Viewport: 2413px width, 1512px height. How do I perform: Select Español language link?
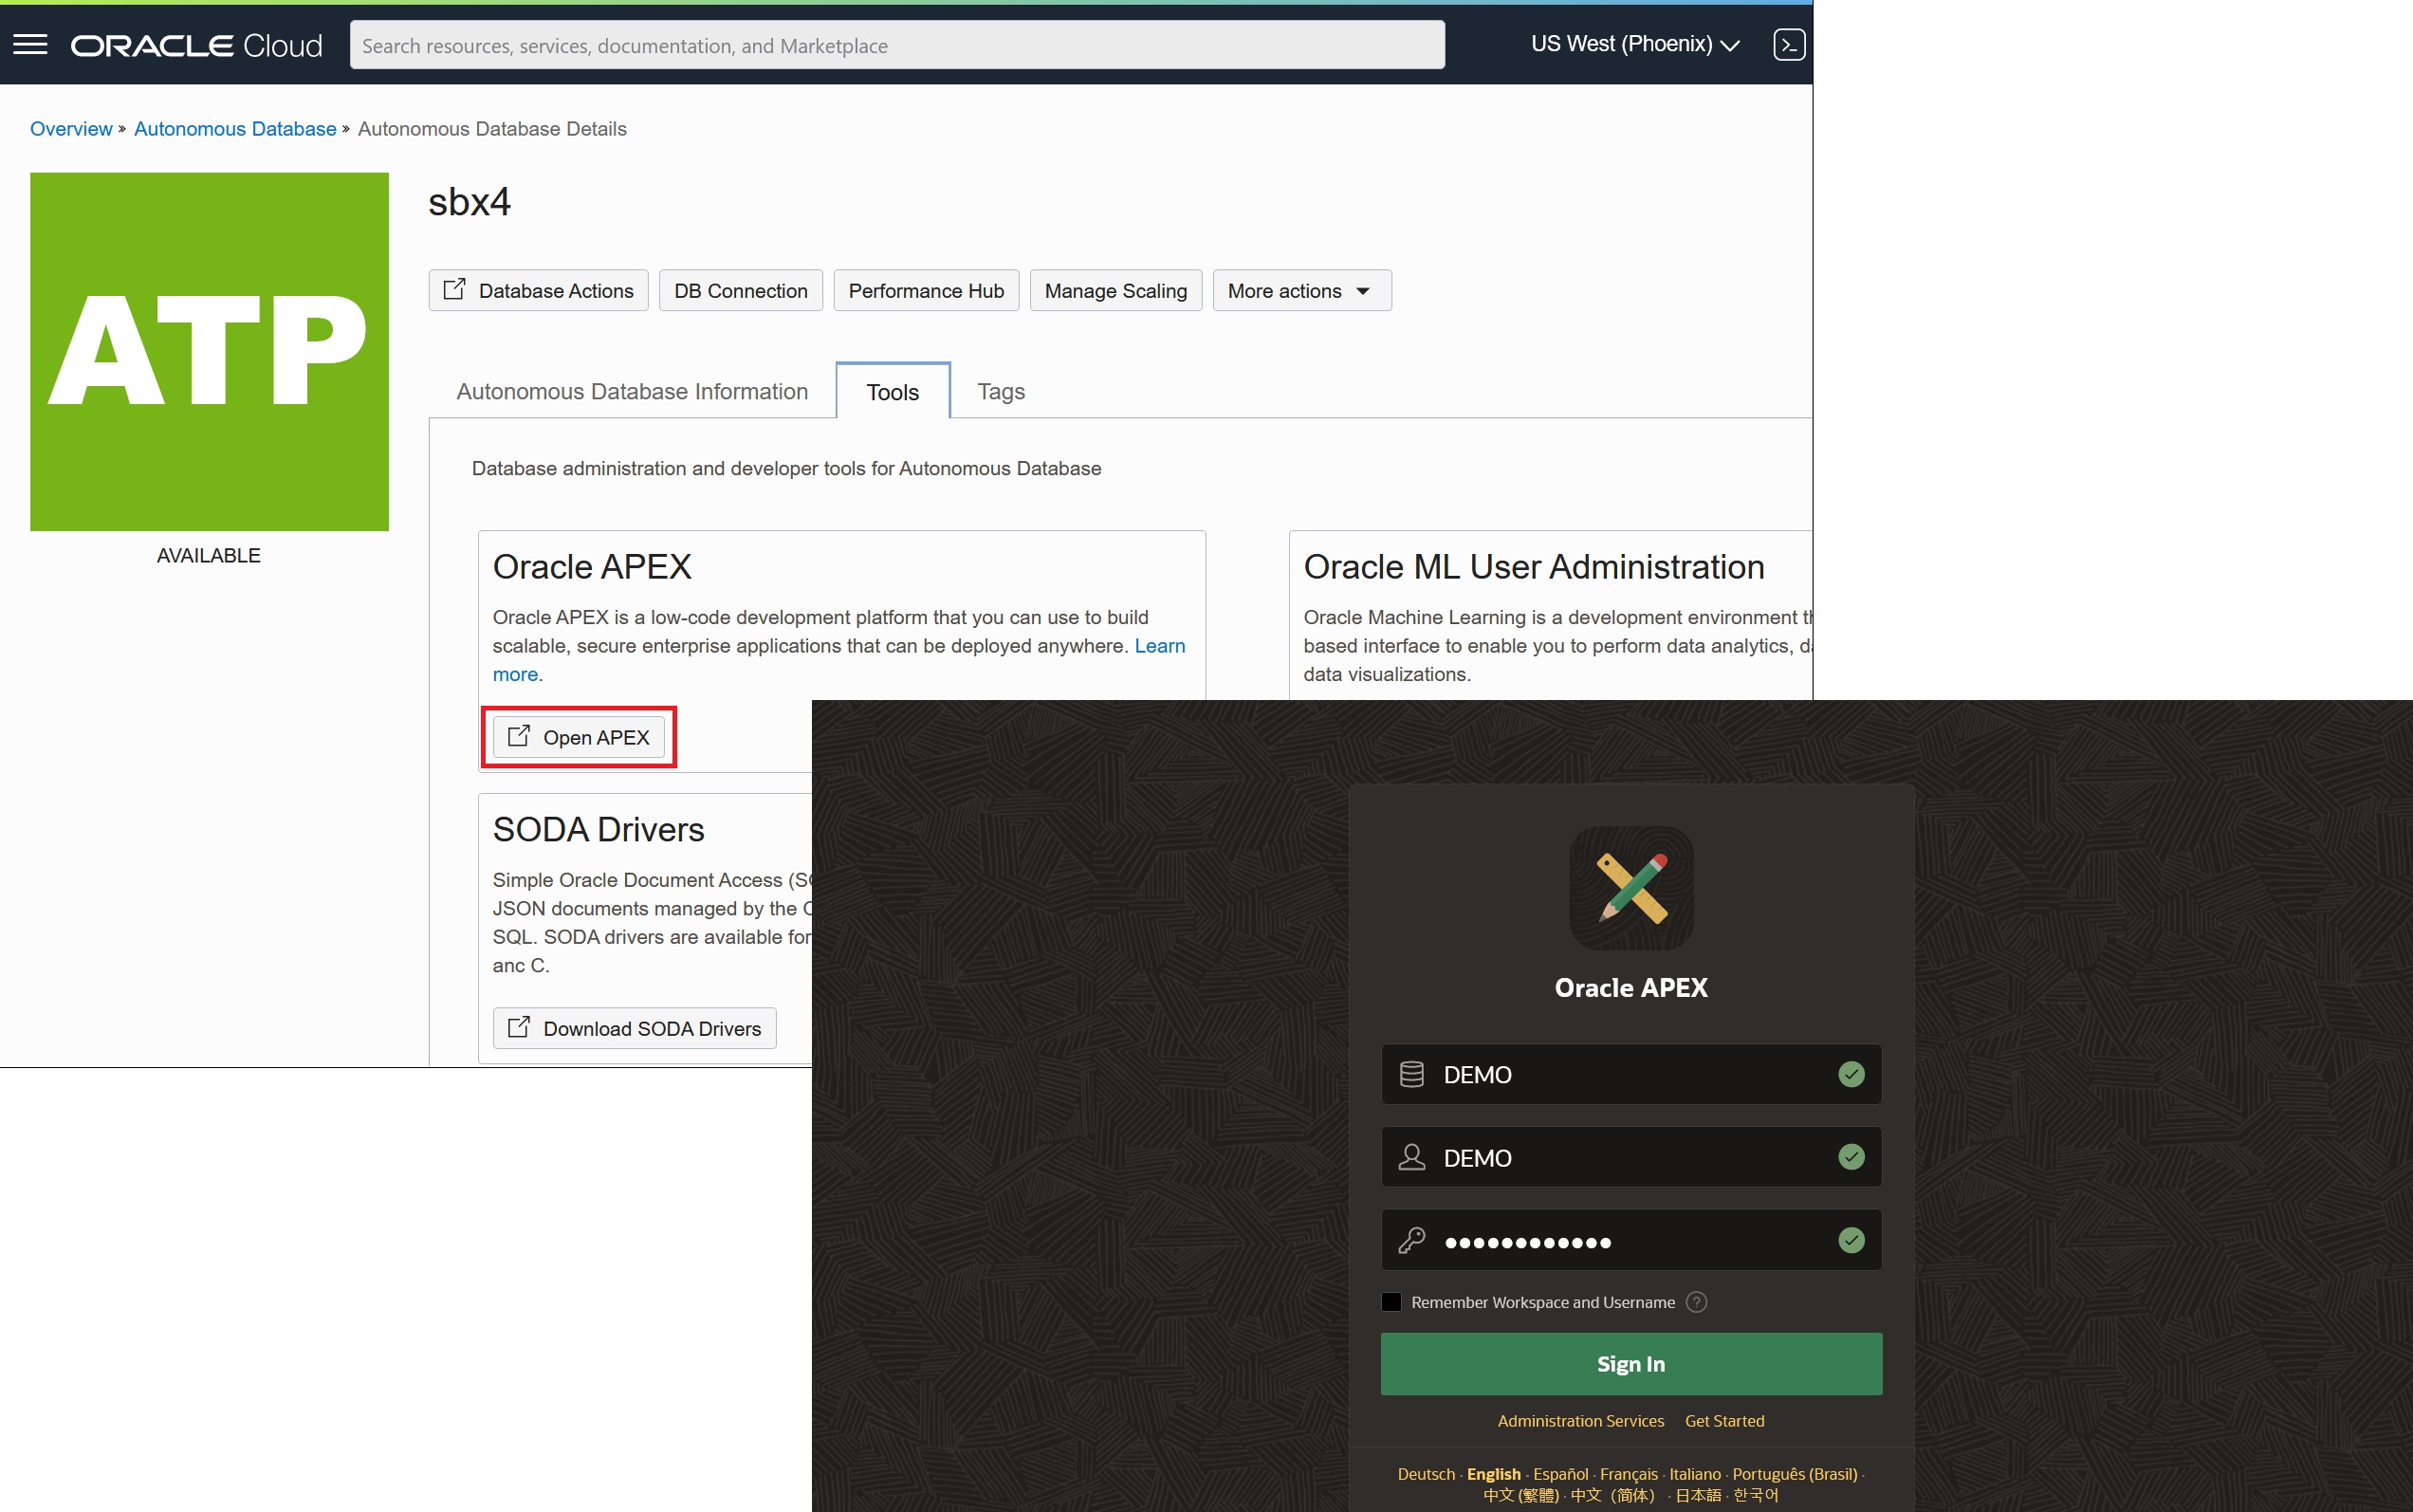click(1560, 1474)
